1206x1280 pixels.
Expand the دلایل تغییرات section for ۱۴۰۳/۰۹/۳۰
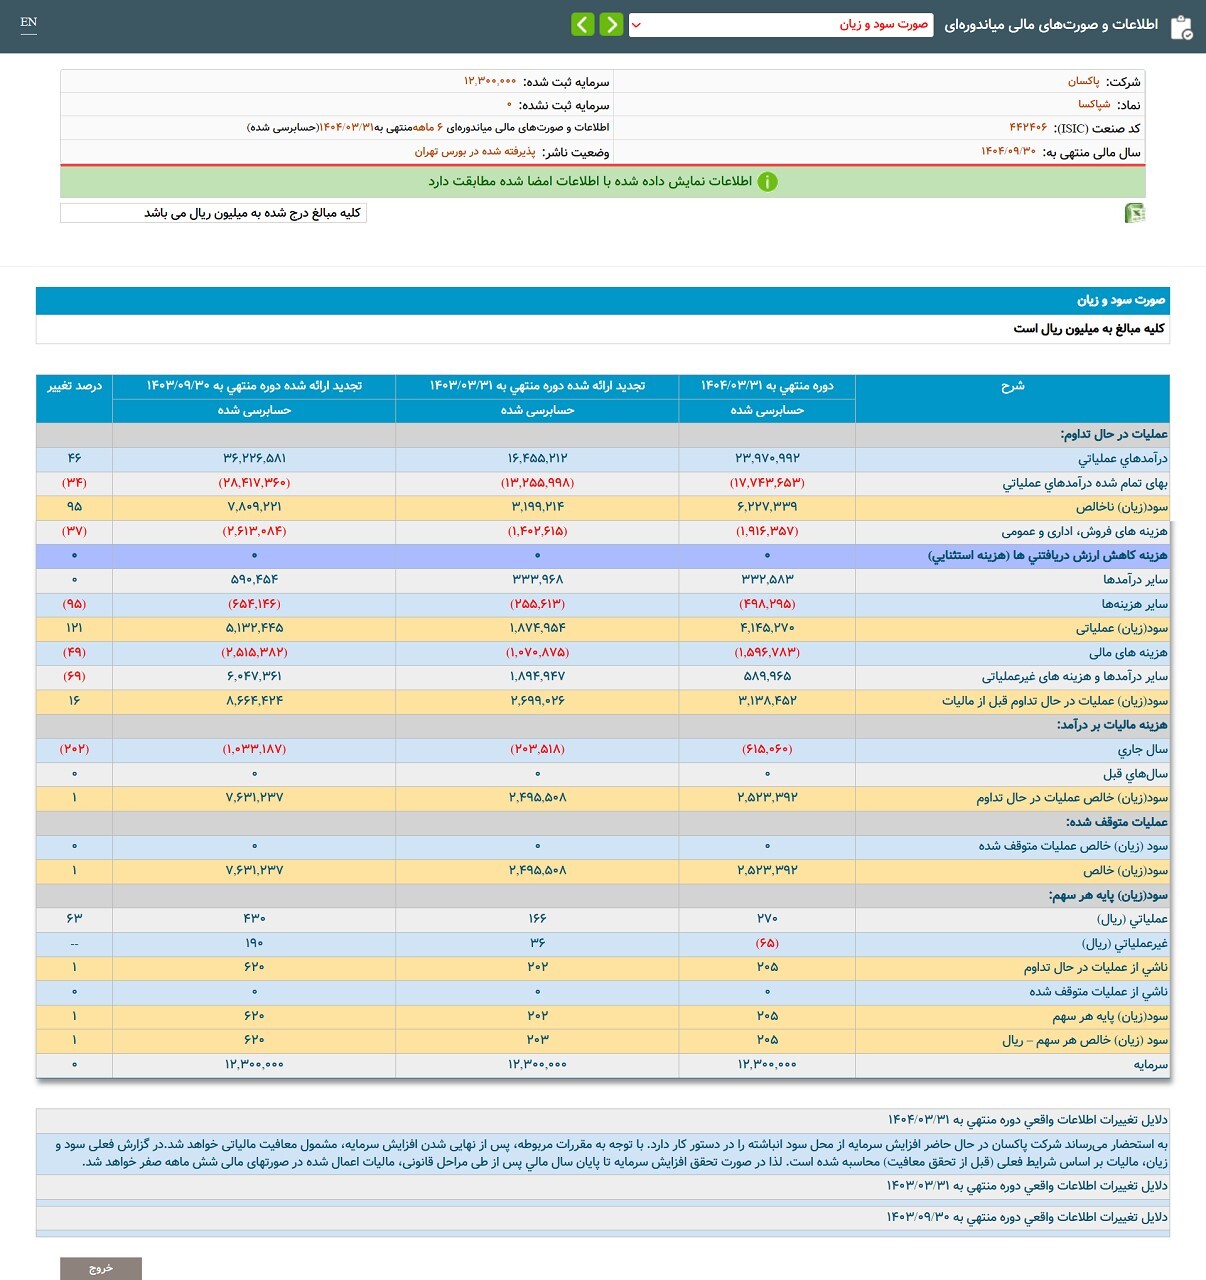click(1026, 1217)
